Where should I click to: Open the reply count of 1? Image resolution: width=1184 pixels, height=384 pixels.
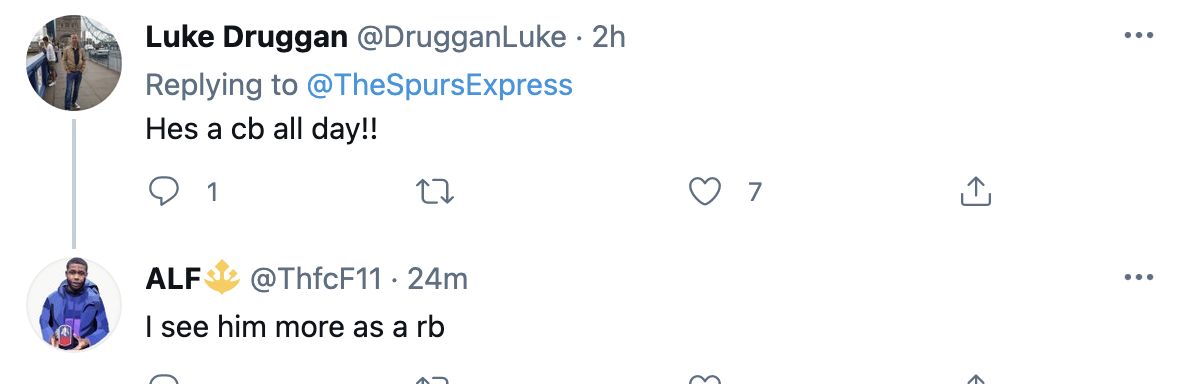tap(212, 193)
